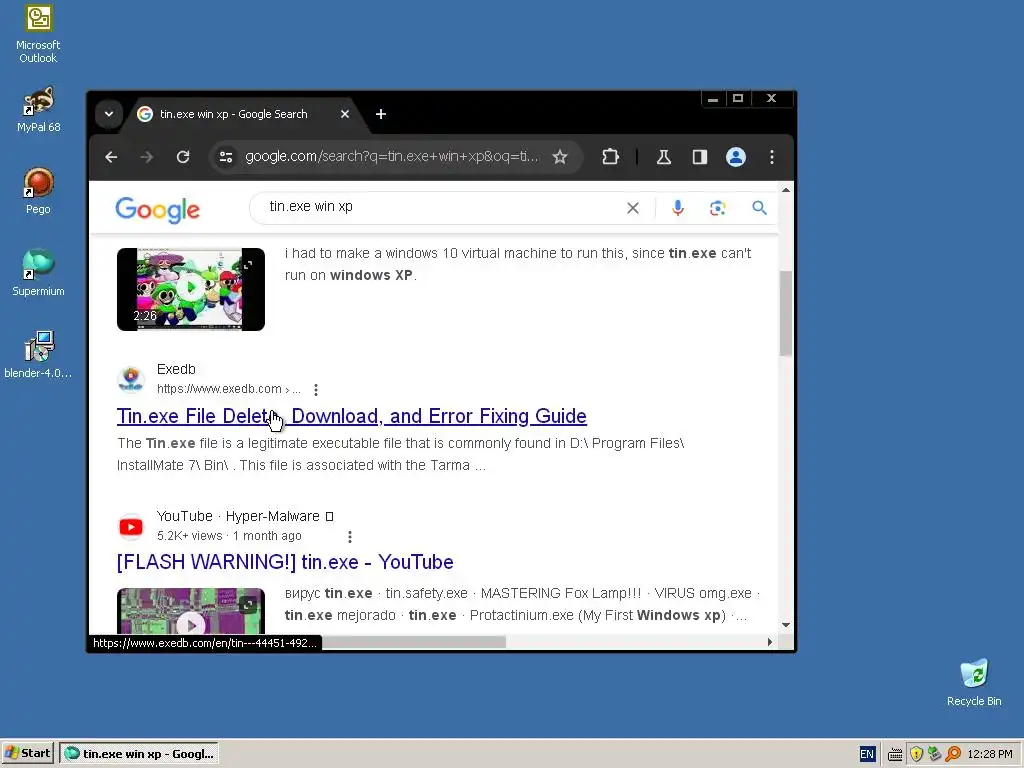Open more options for YouTube Hyper-Malware result
This screenshot has width=1024, height=768.
[x=350, y=537]
